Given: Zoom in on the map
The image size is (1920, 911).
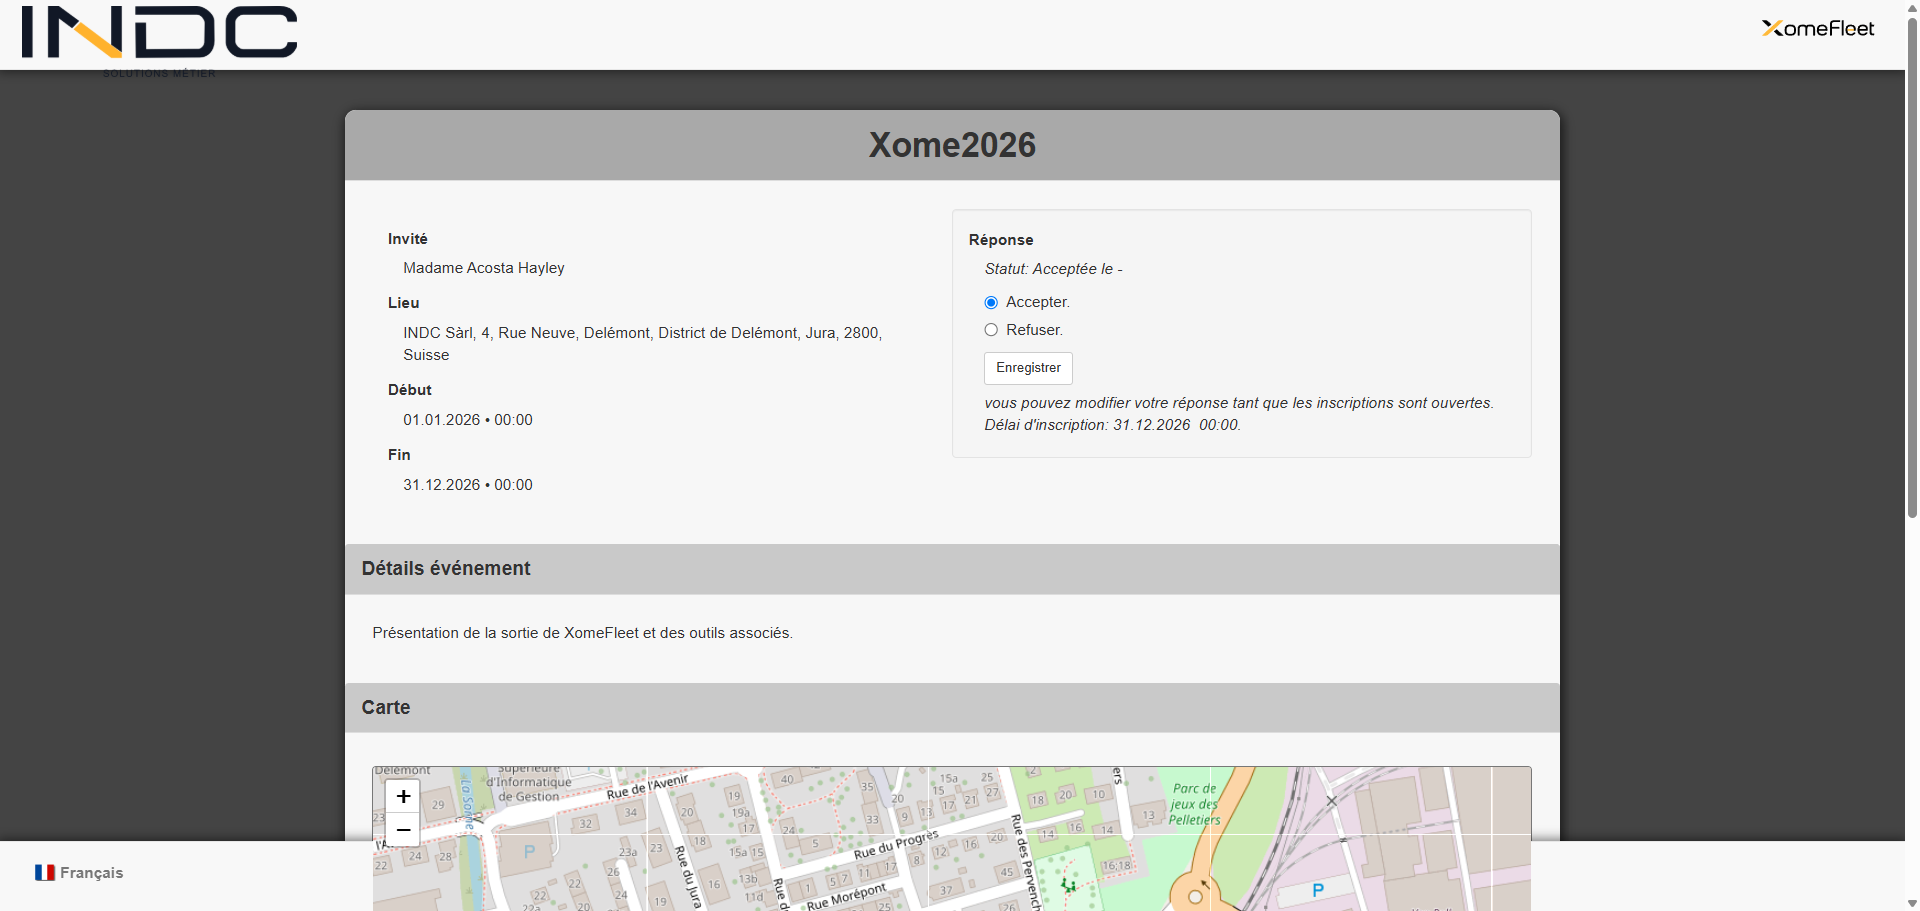Looking at the screenshot, I should [x=403, y=796].
